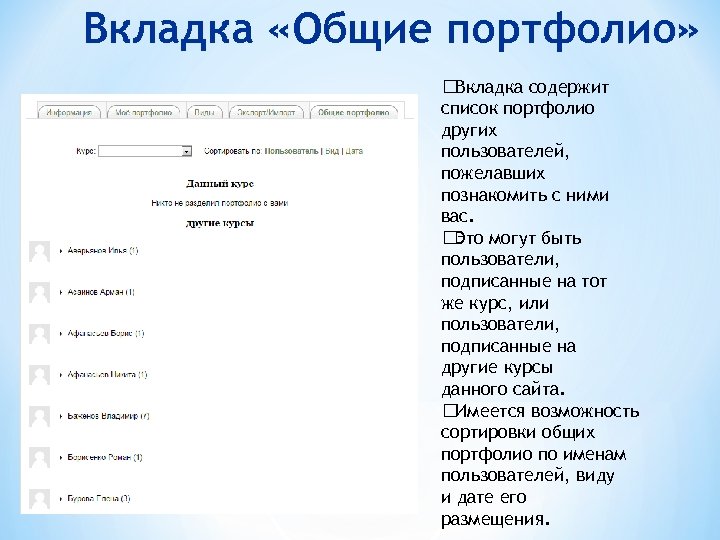Open the Курс dropdown list
Viewport: 720px width, 540px height.
145,151
